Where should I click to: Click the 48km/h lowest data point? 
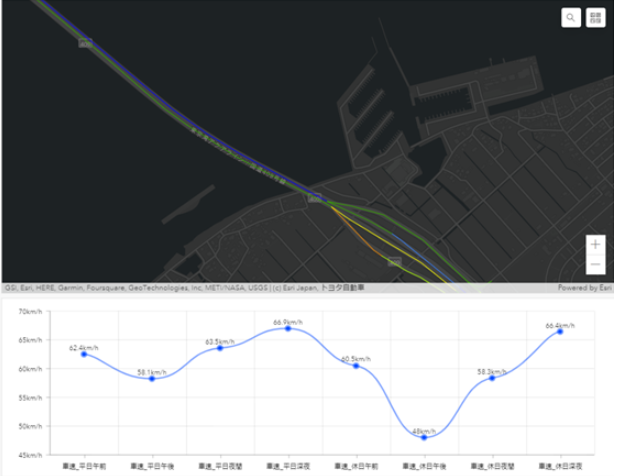click(424, 437)
